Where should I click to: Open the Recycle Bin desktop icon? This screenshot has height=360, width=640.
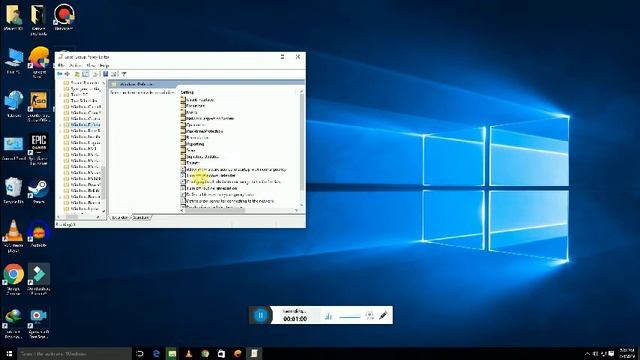click(x=13, y=191)
